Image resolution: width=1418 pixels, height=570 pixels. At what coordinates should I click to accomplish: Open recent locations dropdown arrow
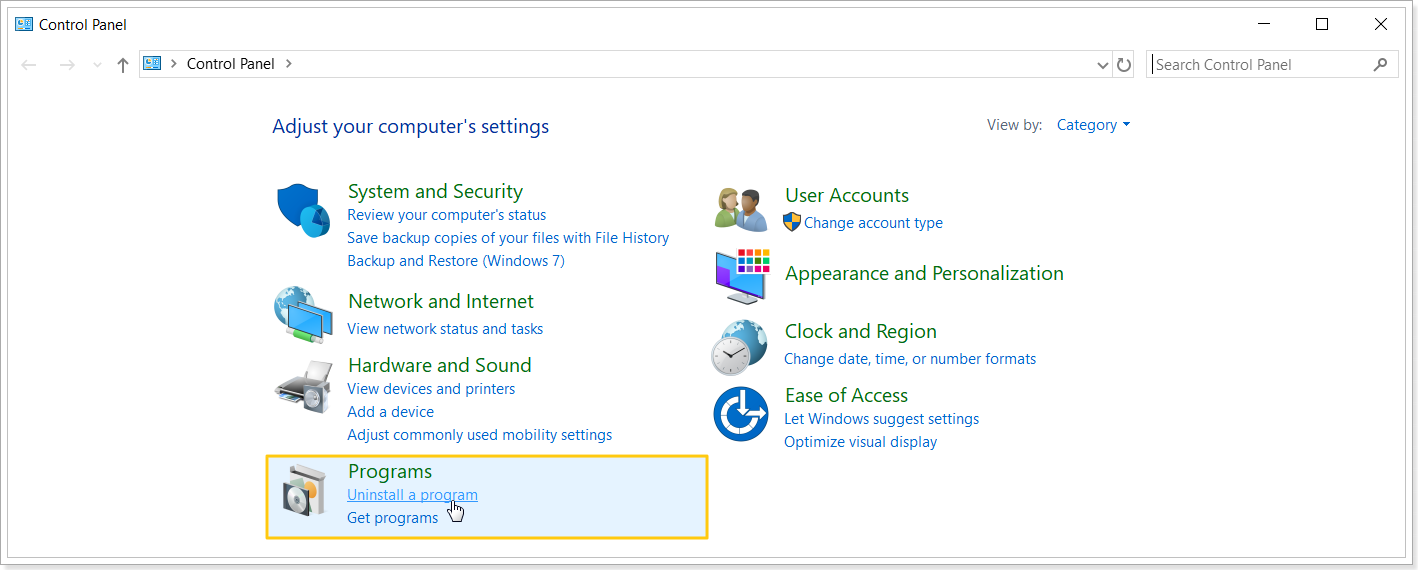pyautogui.click(x=97, y=65)
